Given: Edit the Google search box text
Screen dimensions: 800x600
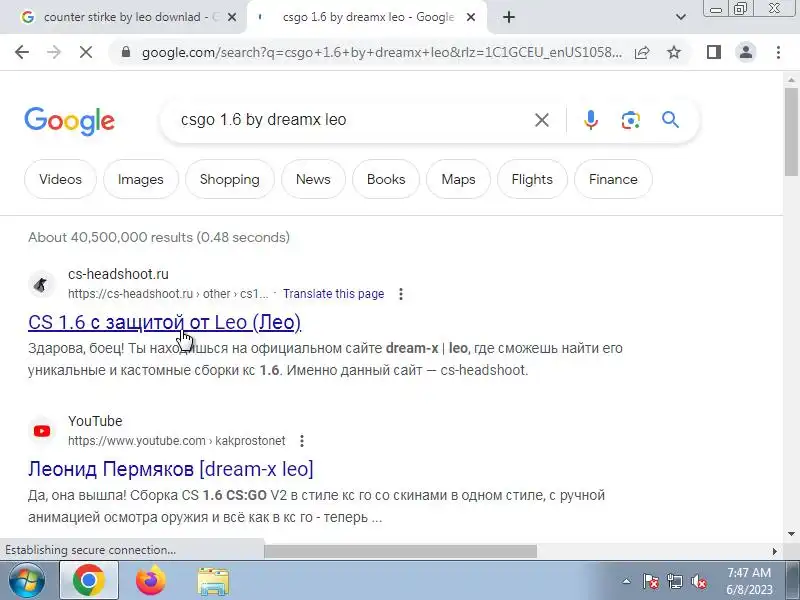Looking at the screenshot, I should (352, 120).
